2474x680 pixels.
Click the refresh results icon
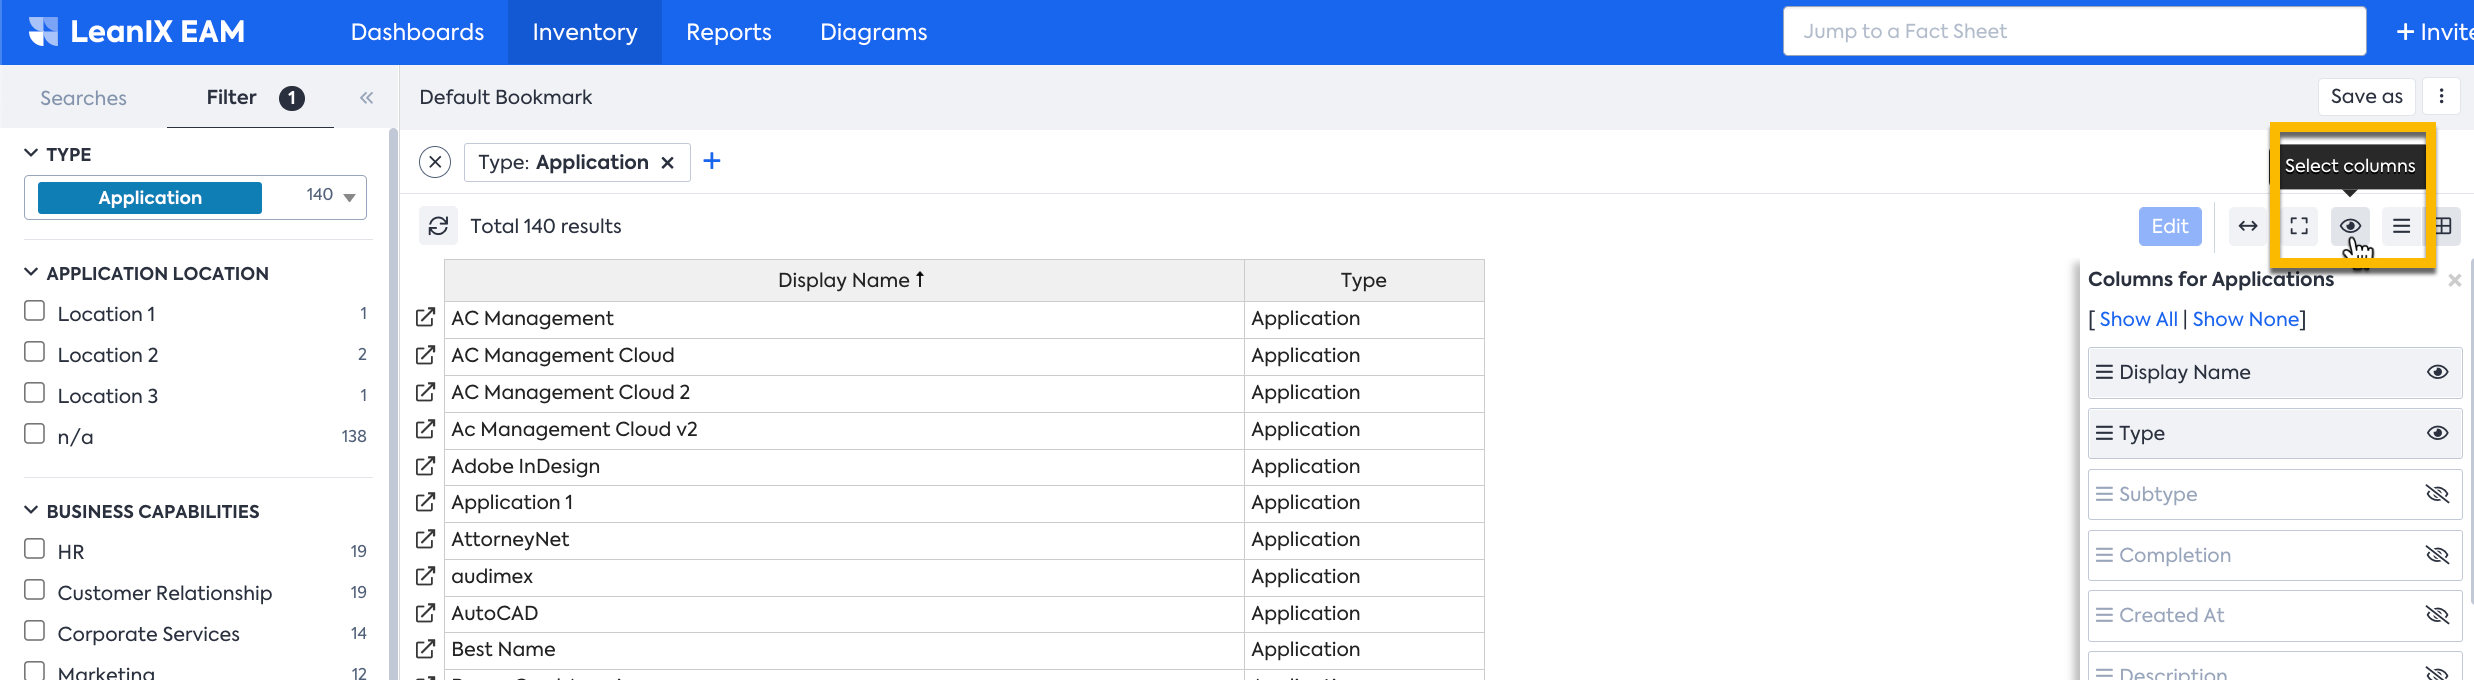coord(438,226)
